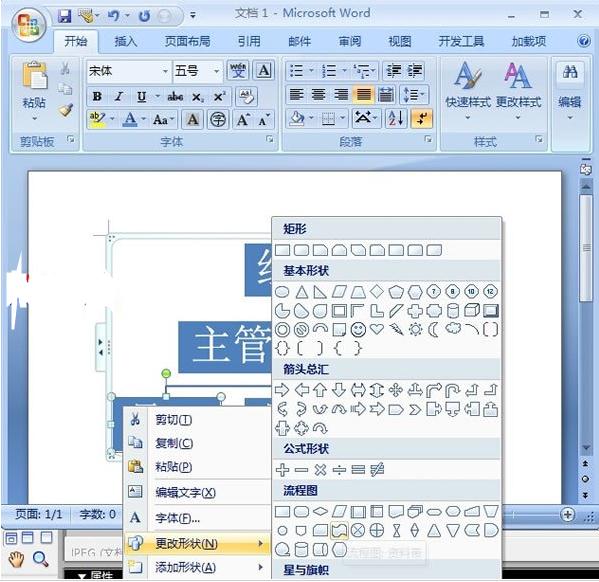Screen dimensions: 599x582
Task: Pick the flowchart decision diamond
Action: click(x=320, y=511)
